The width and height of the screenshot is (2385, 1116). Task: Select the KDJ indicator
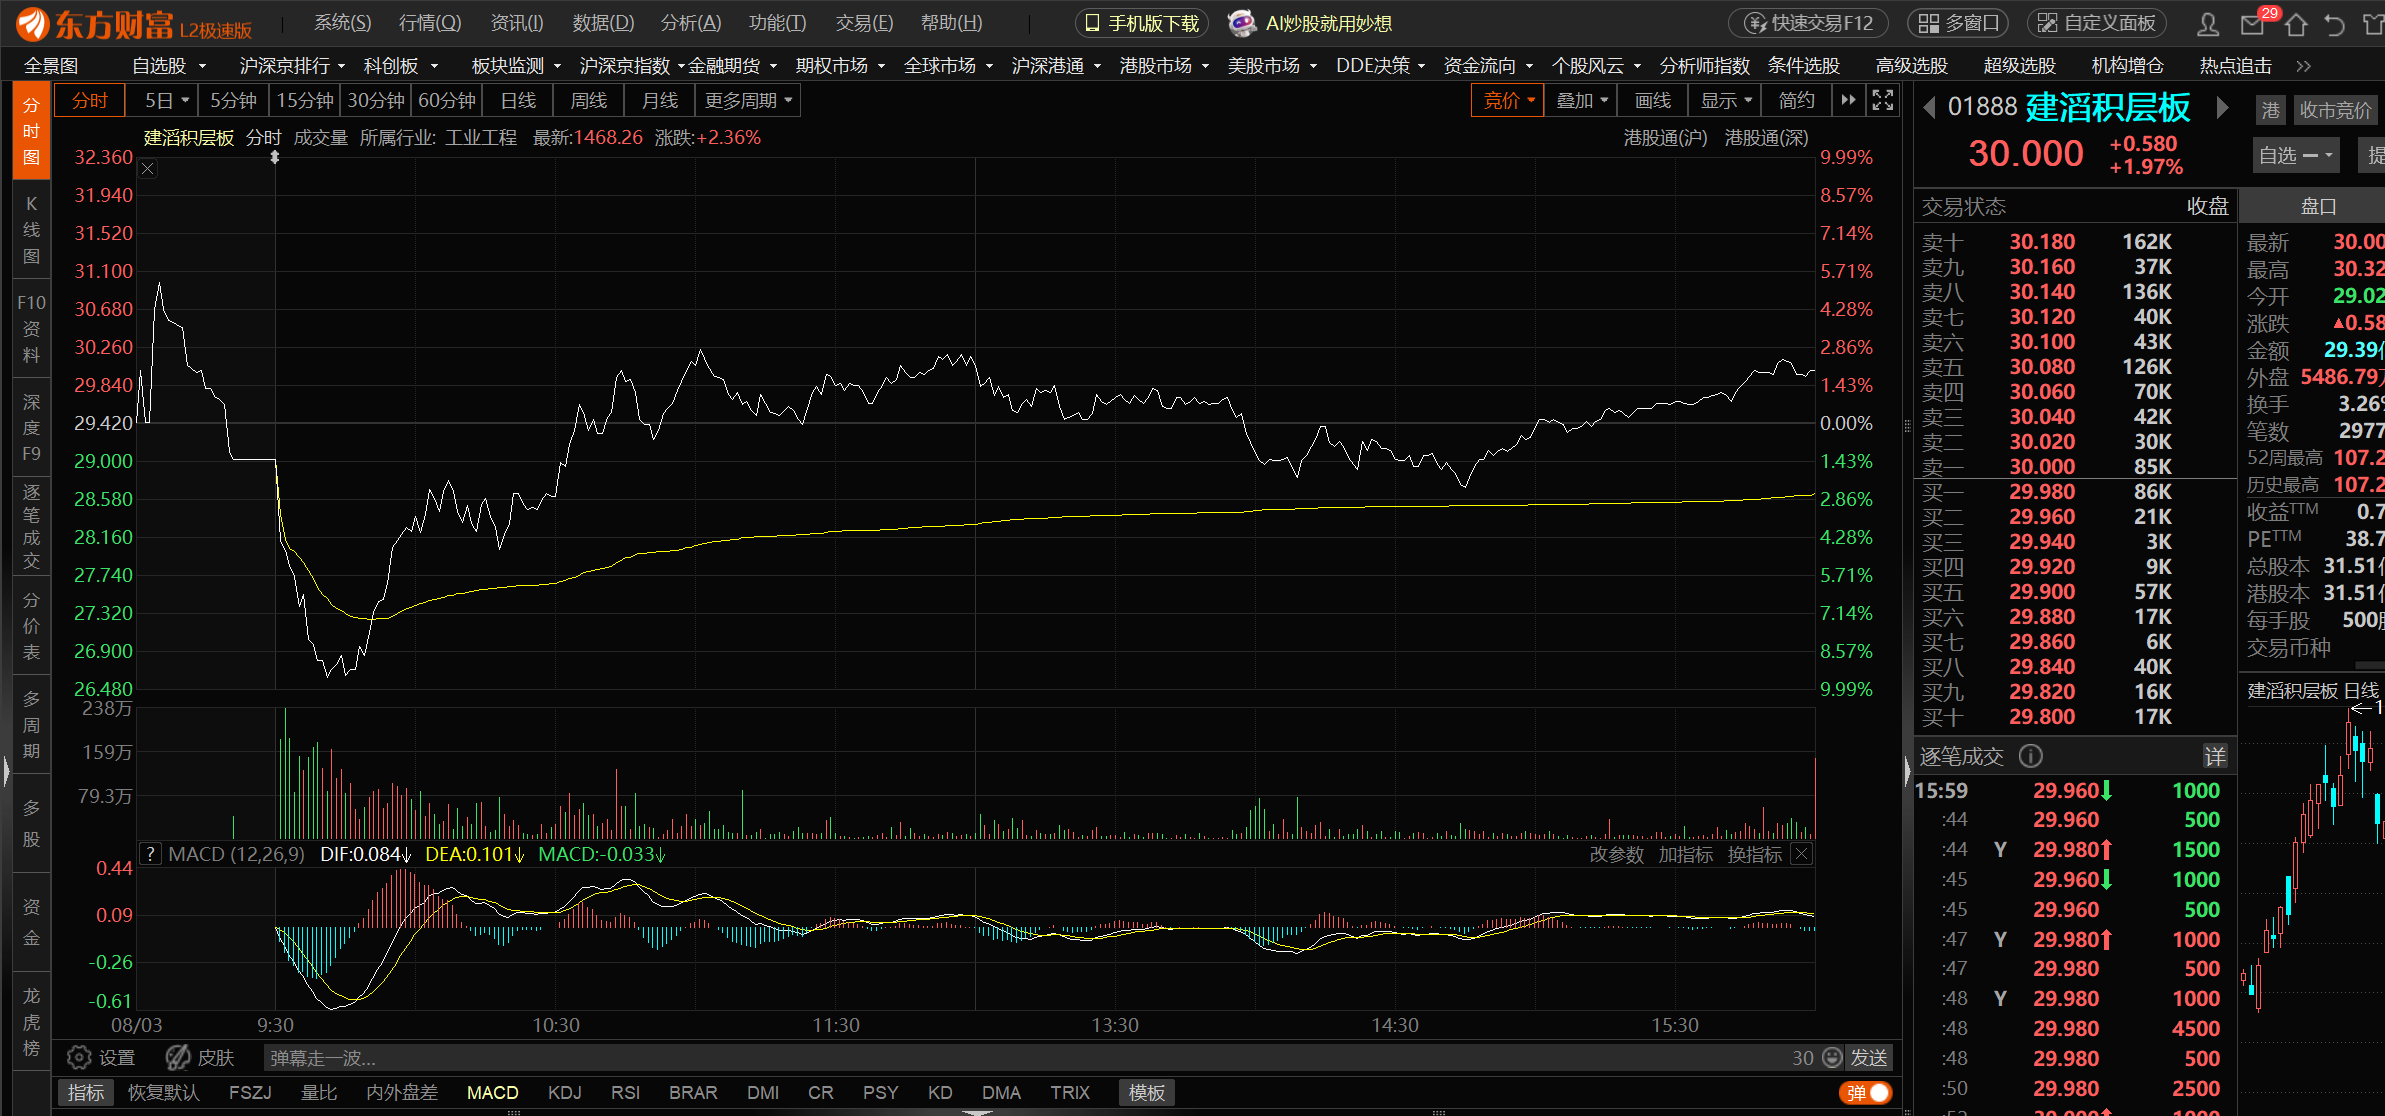(565, 1093)
